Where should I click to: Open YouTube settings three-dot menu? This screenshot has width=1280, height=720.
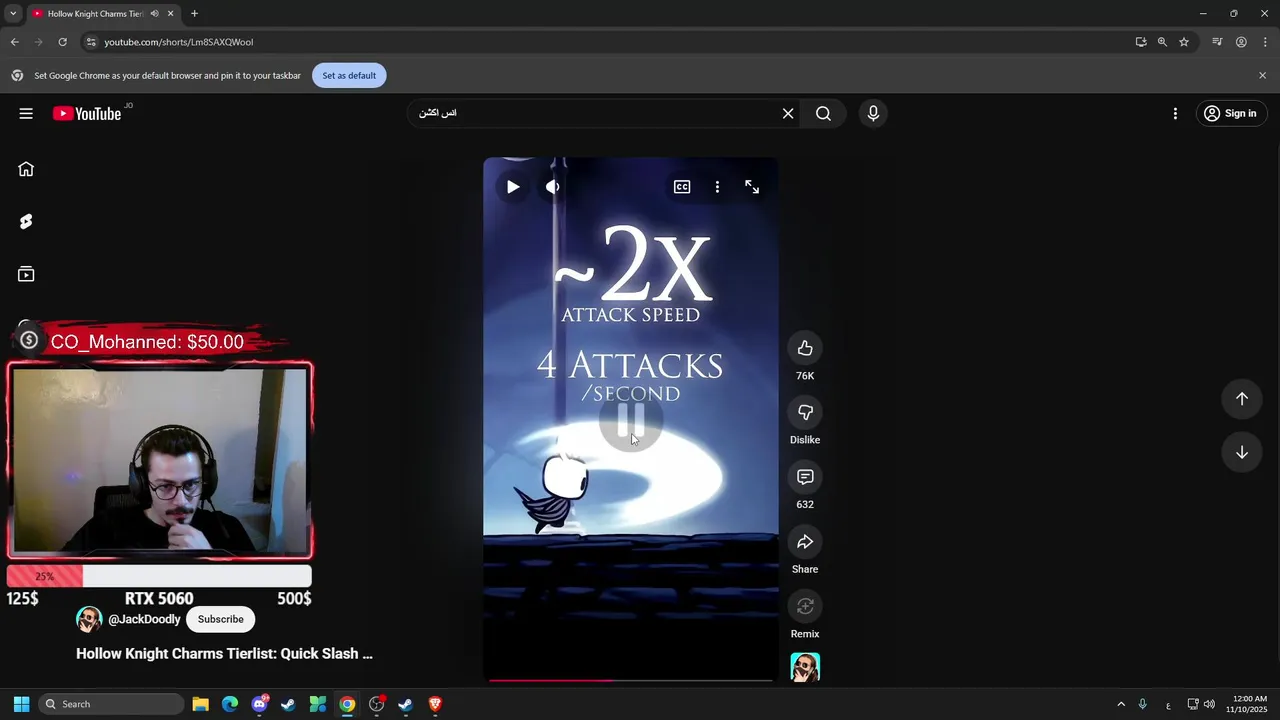click(x=1175, y=113)
